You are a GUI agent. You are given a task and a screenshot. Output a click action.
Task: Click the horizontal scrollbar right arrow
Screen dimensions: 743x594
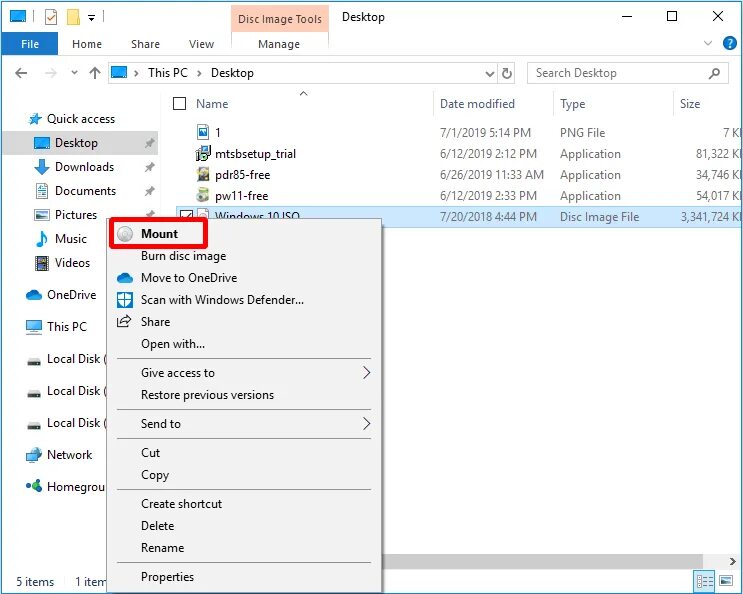(732, 561)
